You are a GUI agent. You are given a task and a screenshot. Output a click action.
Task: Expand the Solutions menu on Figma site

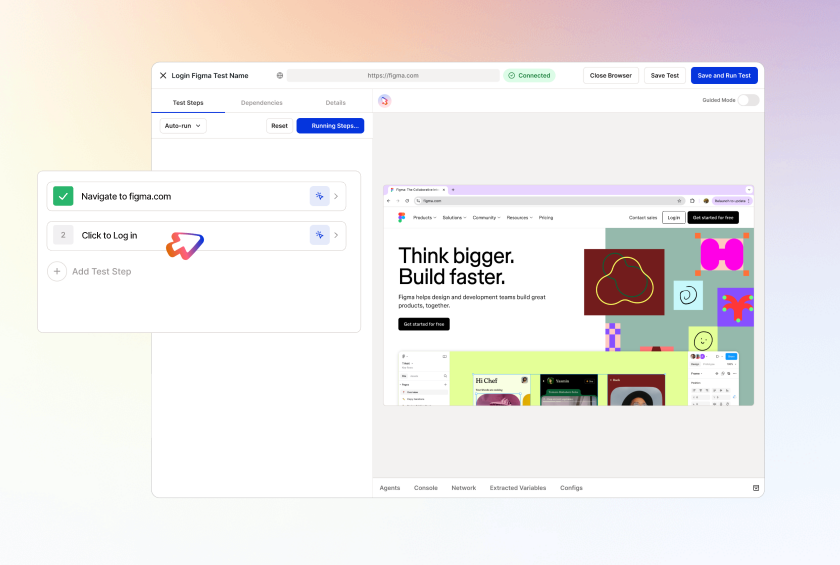[x=454, y=218]
